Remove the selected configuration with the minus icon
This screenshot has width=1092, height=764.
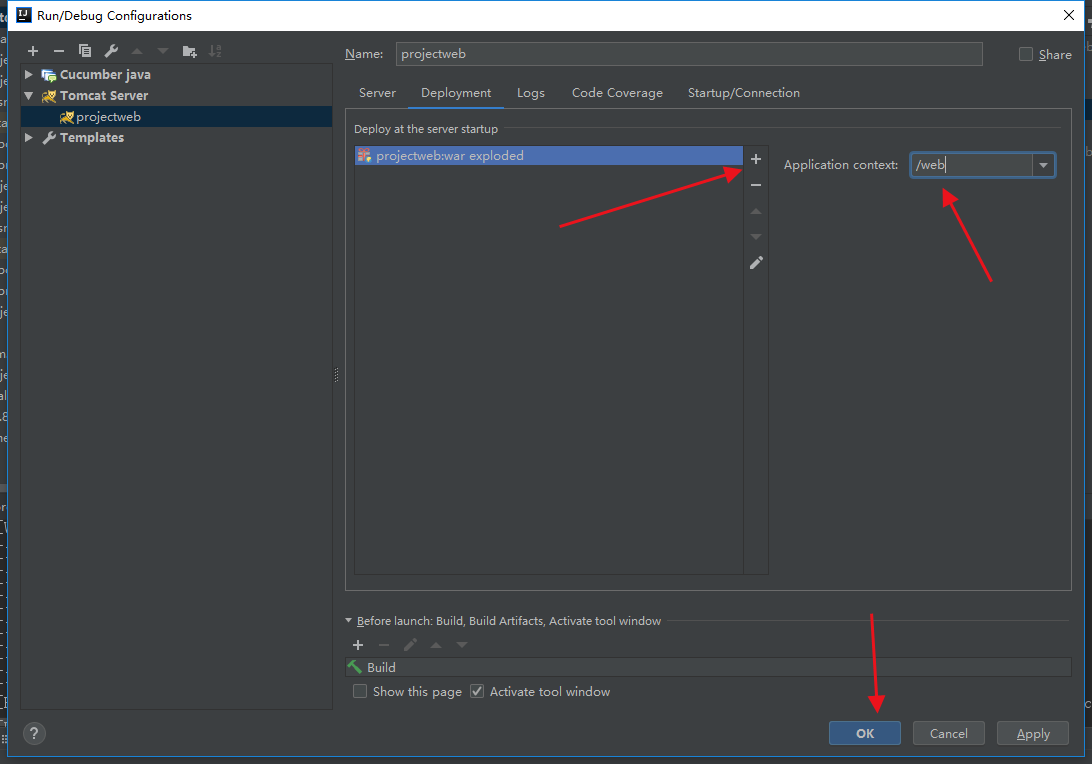coord(58,51)
